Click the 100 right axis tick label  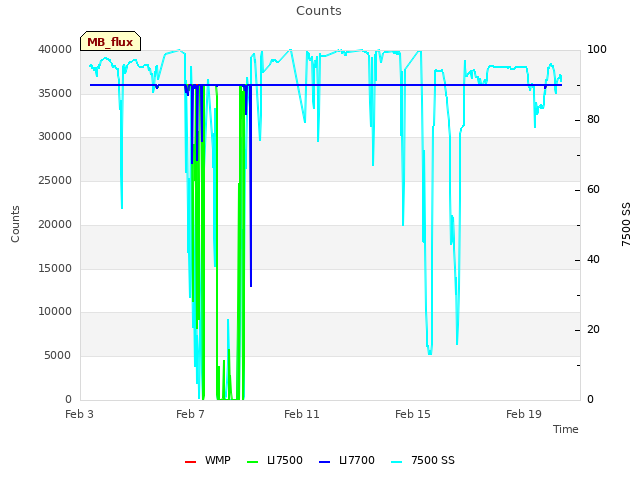coord(597,49)
